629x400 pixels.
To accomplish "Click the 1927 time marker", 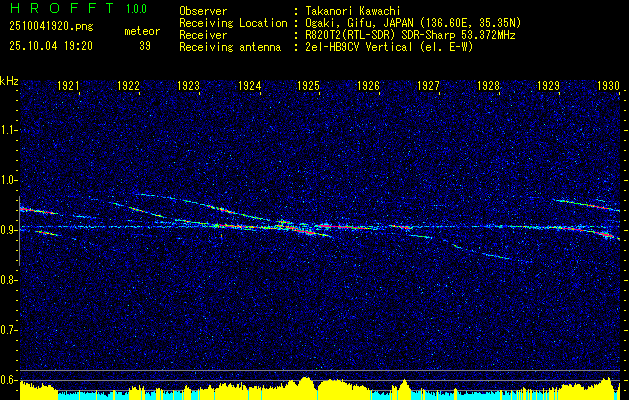I will (x=428, y=85).
